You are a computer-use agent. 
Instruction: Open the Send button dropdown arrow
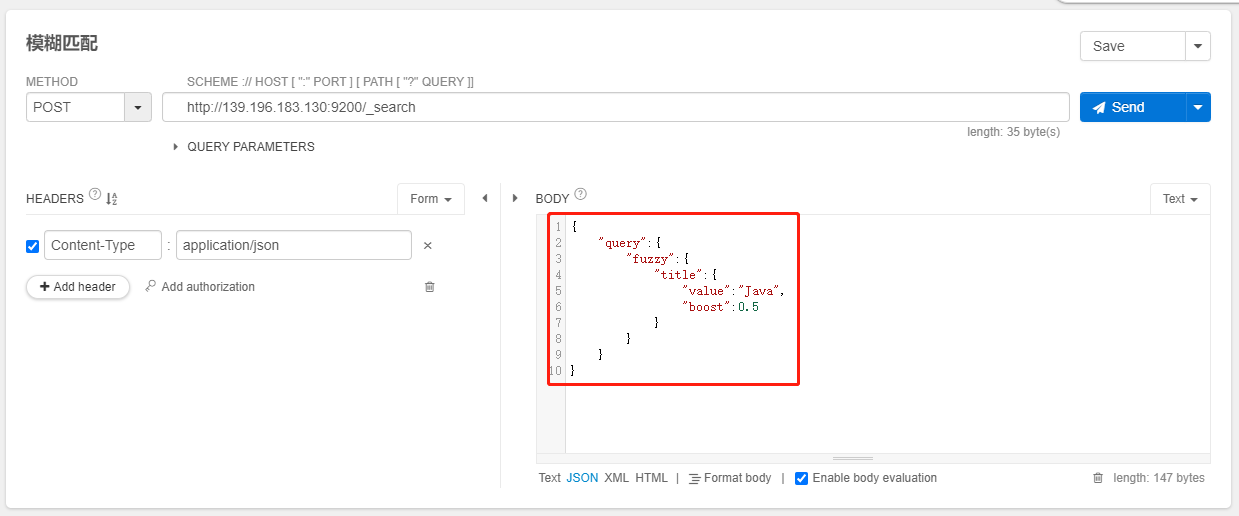[x=1198, y=107]
